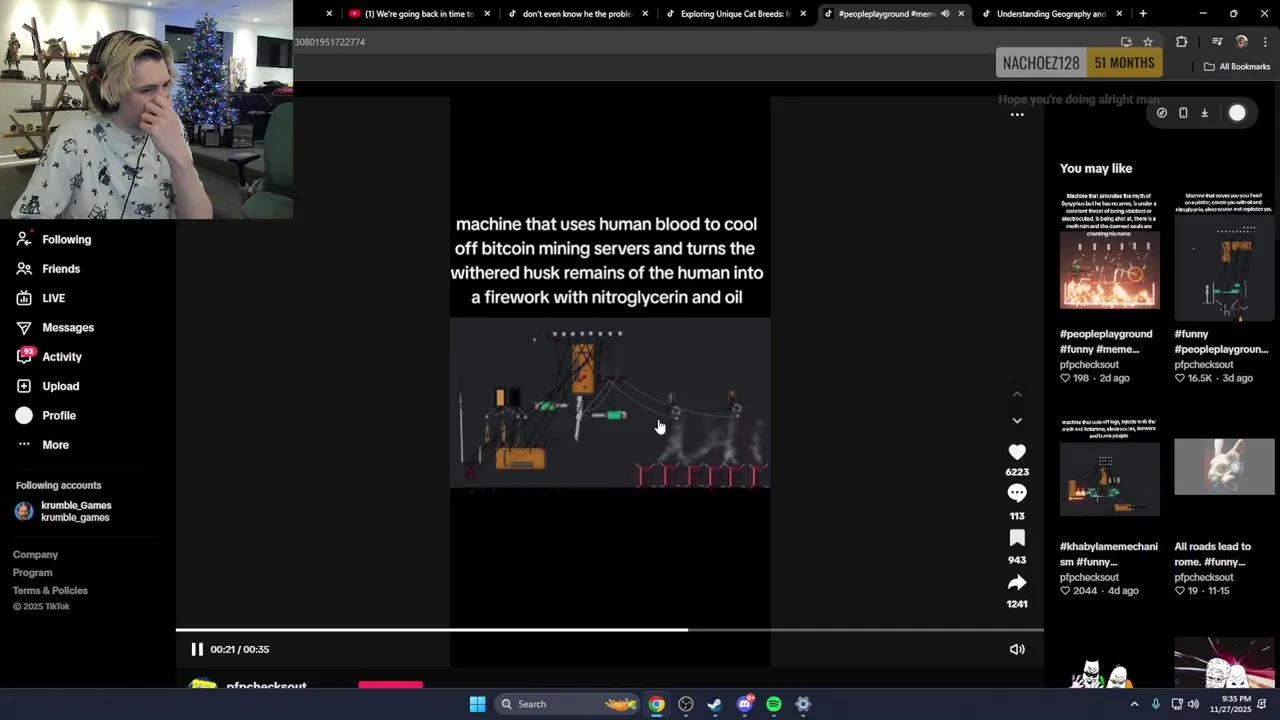Image resolution: width=1280 pixels, height=720 pixels.
Task: Switch to Exploring Unique Cat Breeds tab
Action: coord(734,14)
